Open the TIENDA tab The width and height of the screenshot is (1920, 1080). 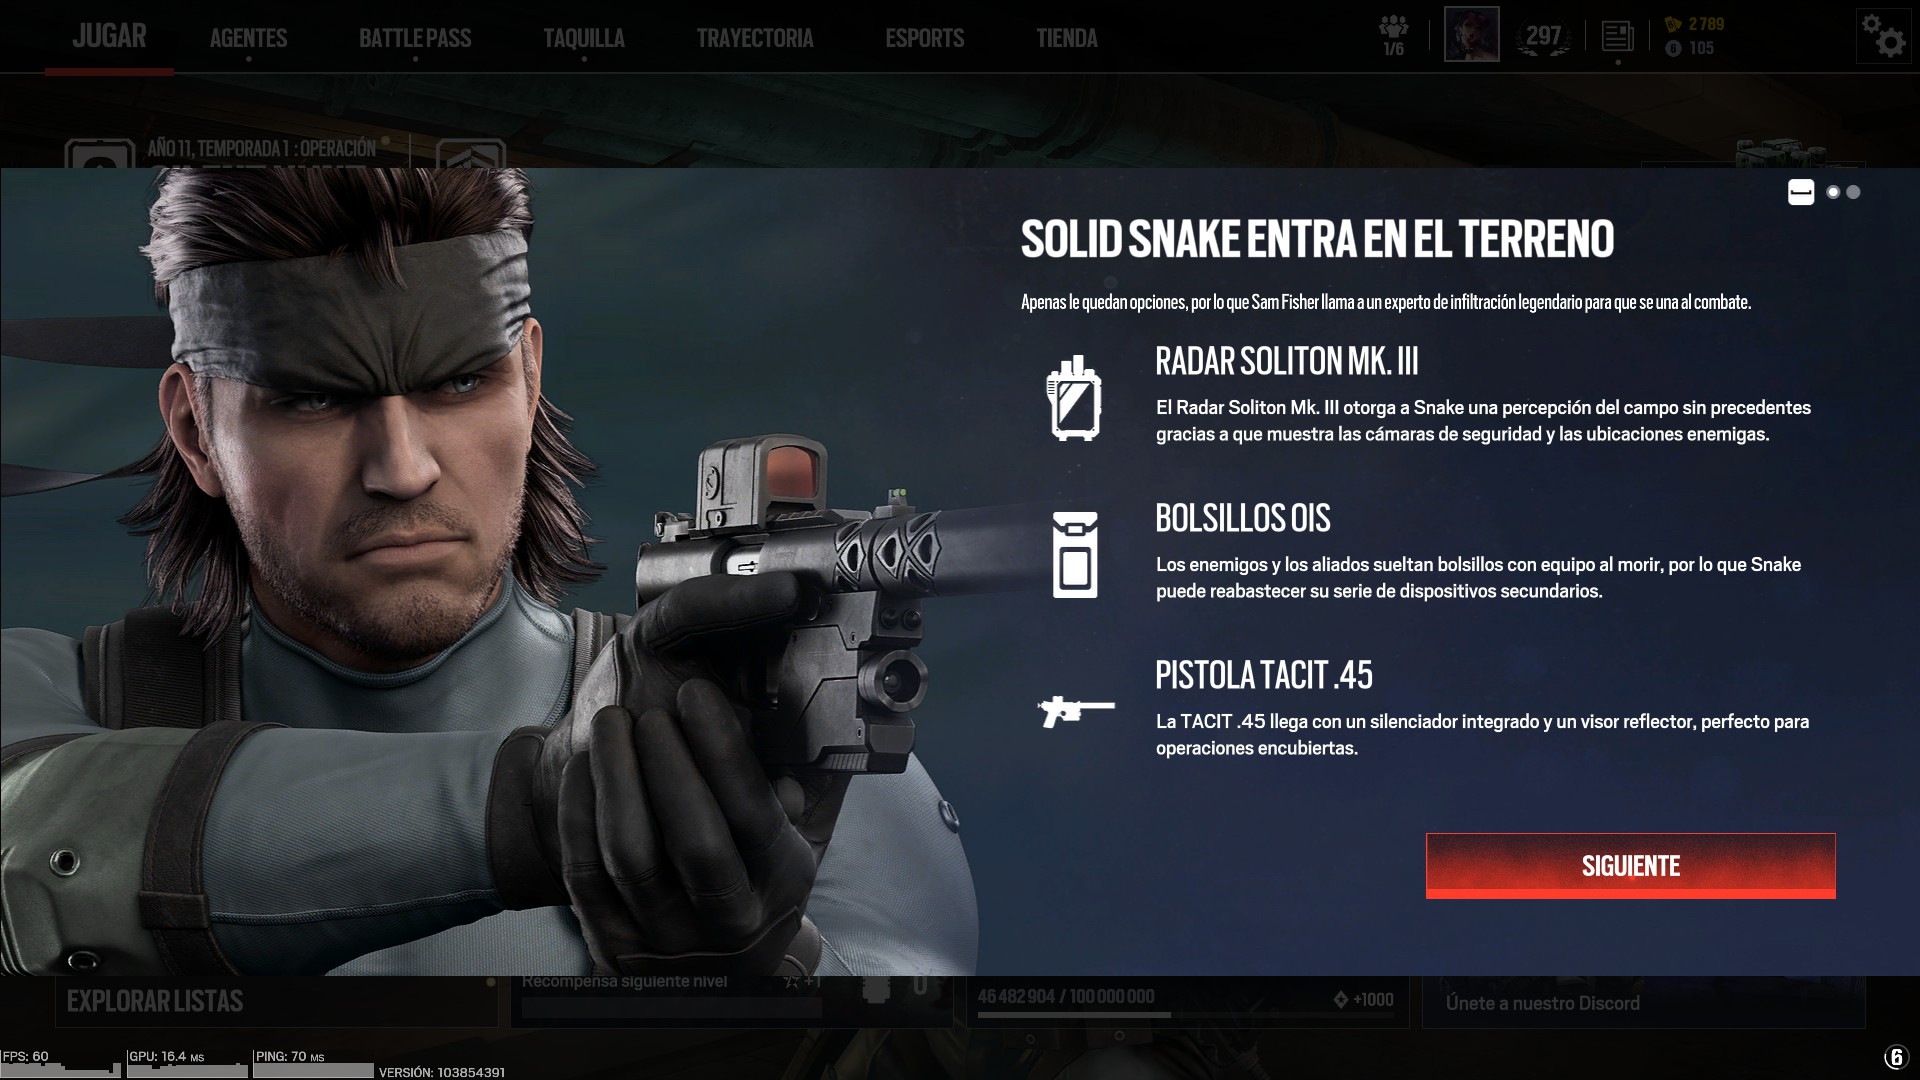pyautogui.click(x=1067, y=38)
